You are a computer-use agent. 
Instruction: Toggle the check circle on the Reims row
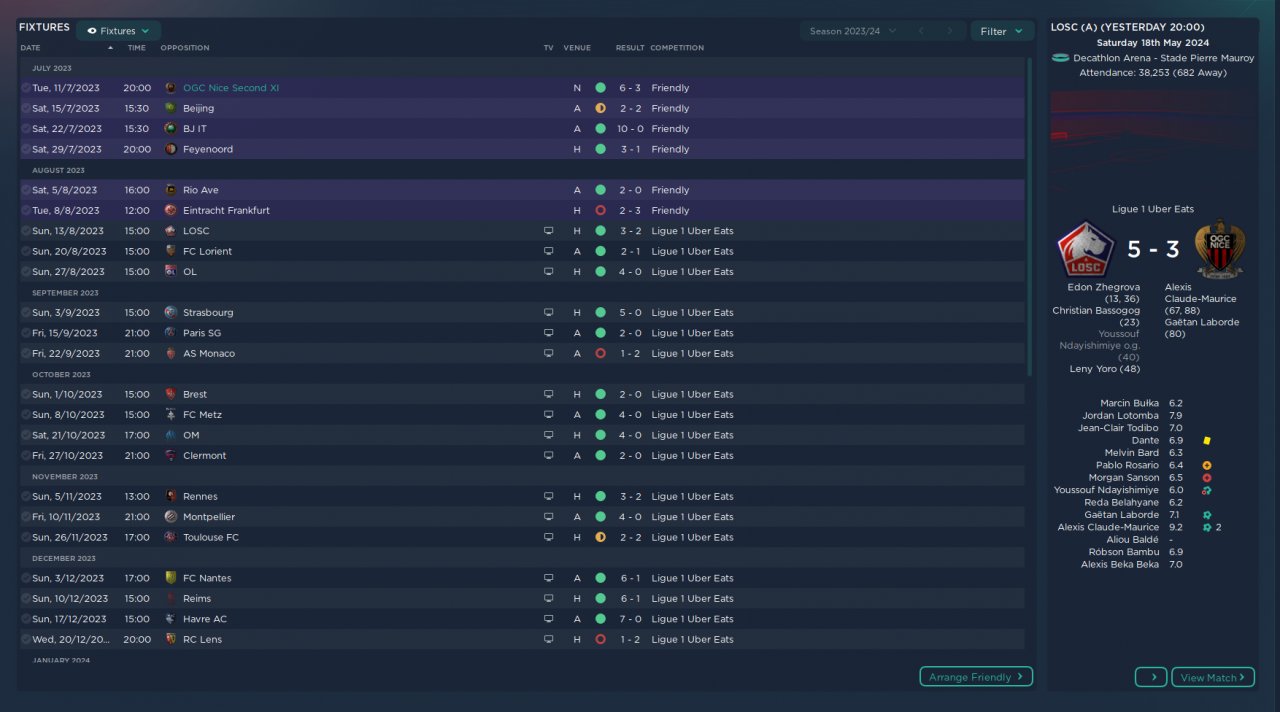click(x=26, y=598)
